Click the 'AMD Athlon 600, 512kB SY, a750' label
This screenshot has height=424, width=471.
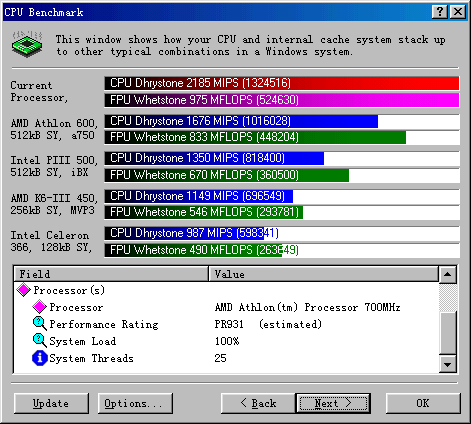click(x=54, y=129)
